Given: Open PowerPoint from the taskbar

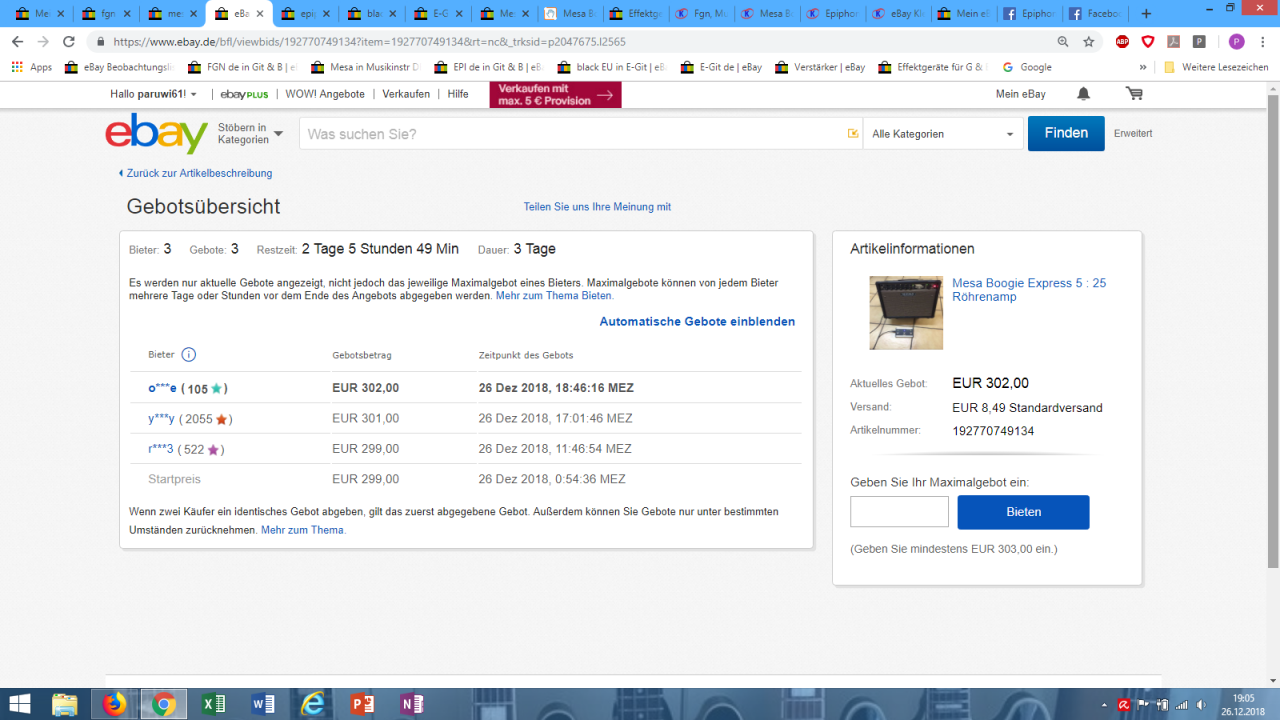Looking at the screenshot, I should [362, 704].
